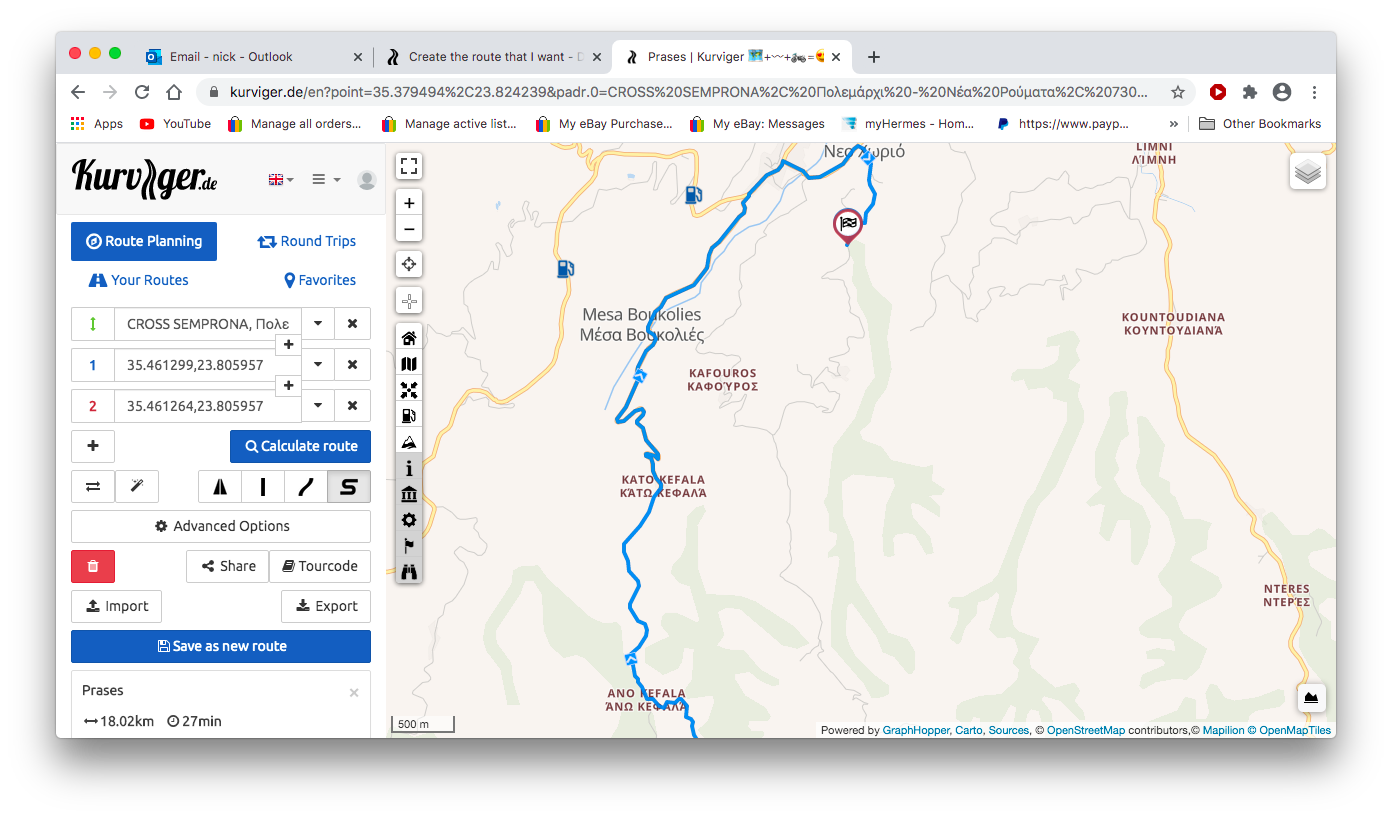
Task: Click the red trash delete route button
Action: (x=93, y=566)
